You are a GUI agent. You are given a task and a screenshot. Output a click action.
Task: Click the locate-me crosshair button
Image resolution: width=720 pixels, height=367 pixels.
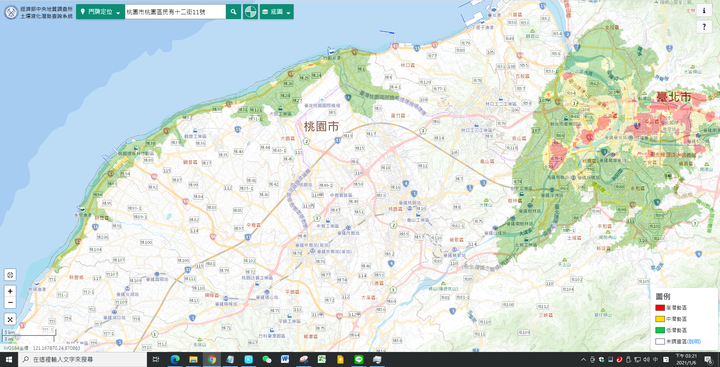(x=11, y=275)
